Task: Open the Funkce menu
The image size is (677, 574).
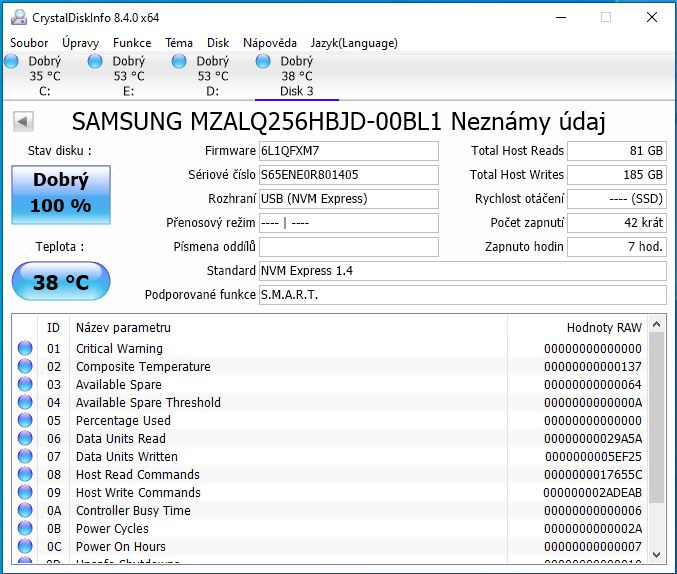Action: point(132,43)
